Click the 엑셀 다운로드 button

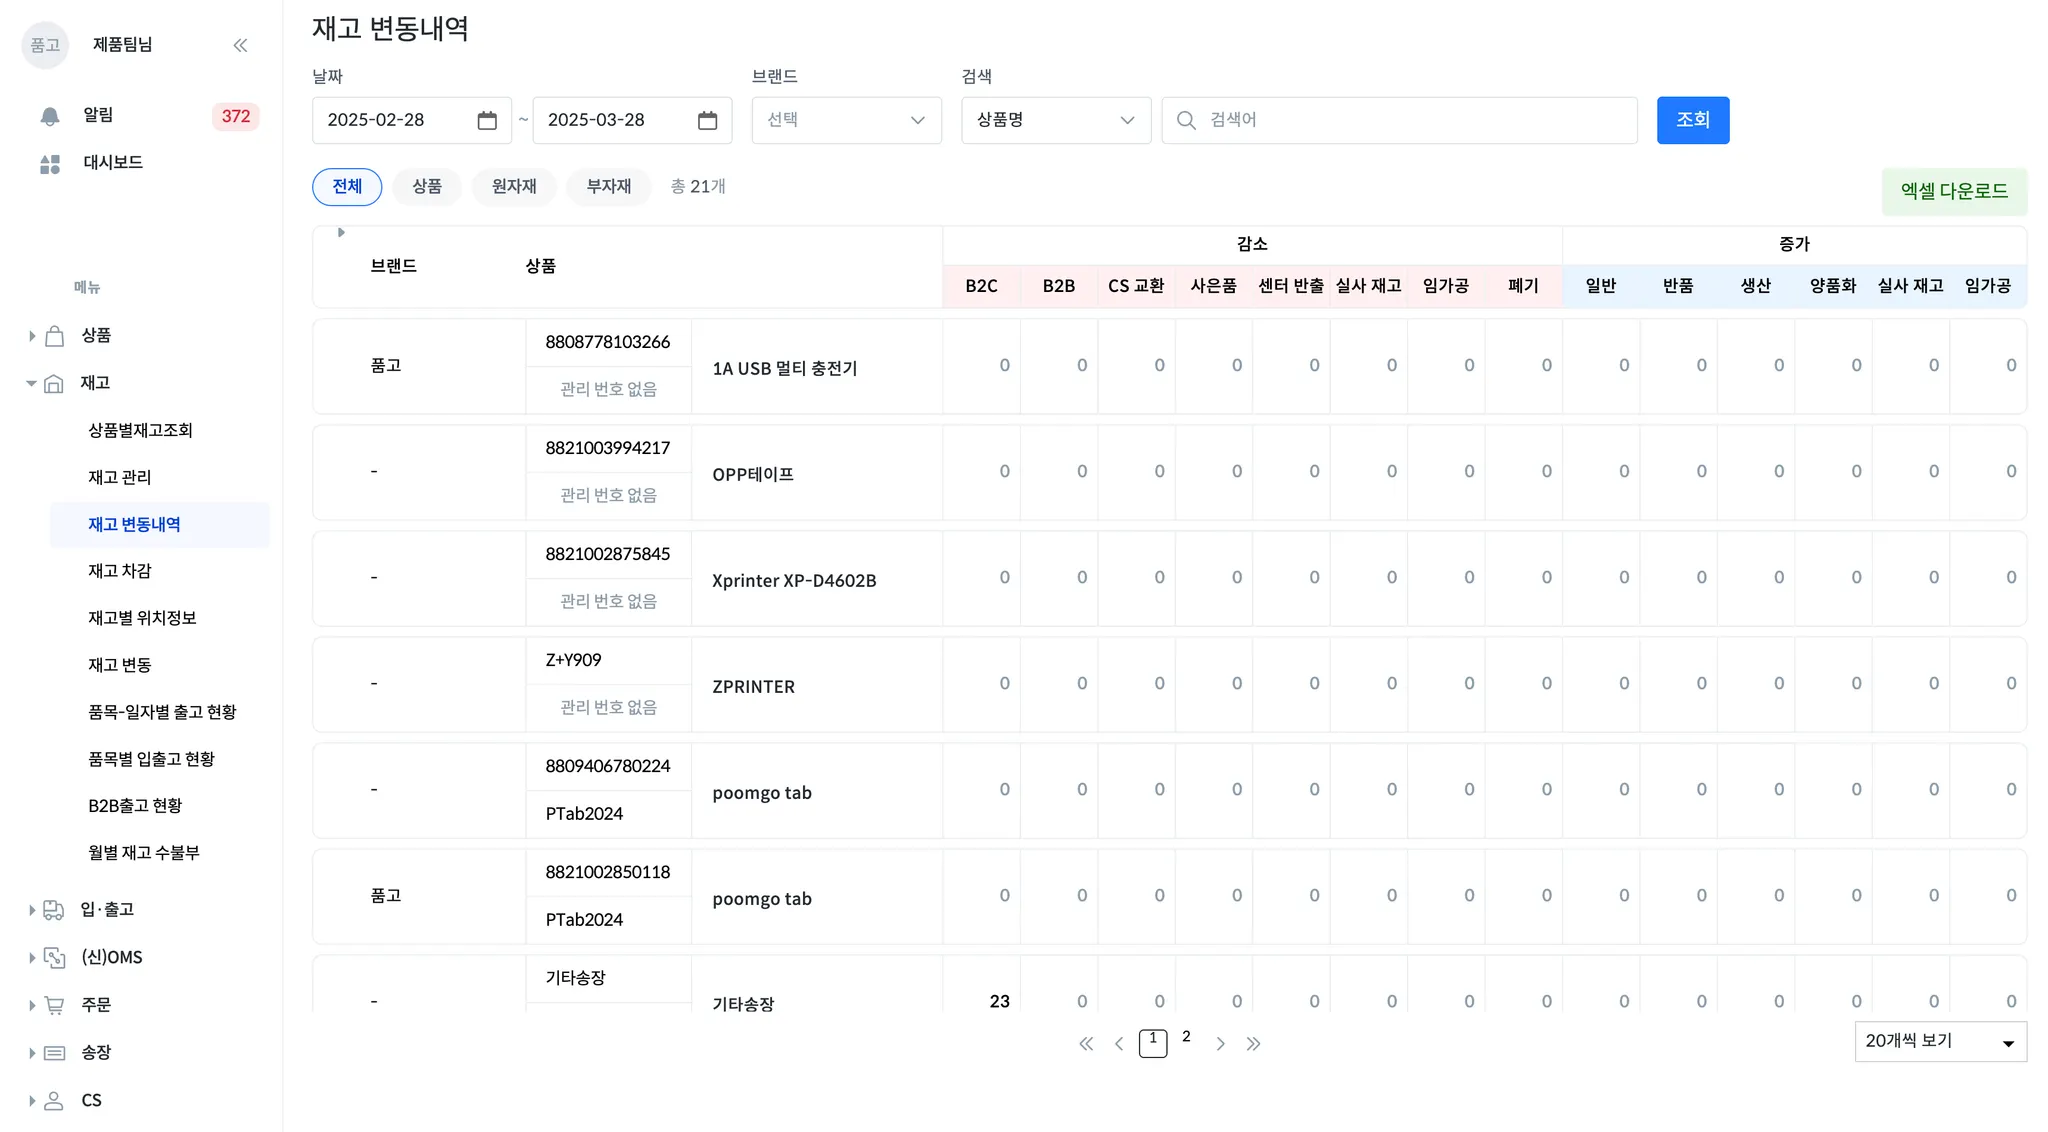coord(1953,191)
